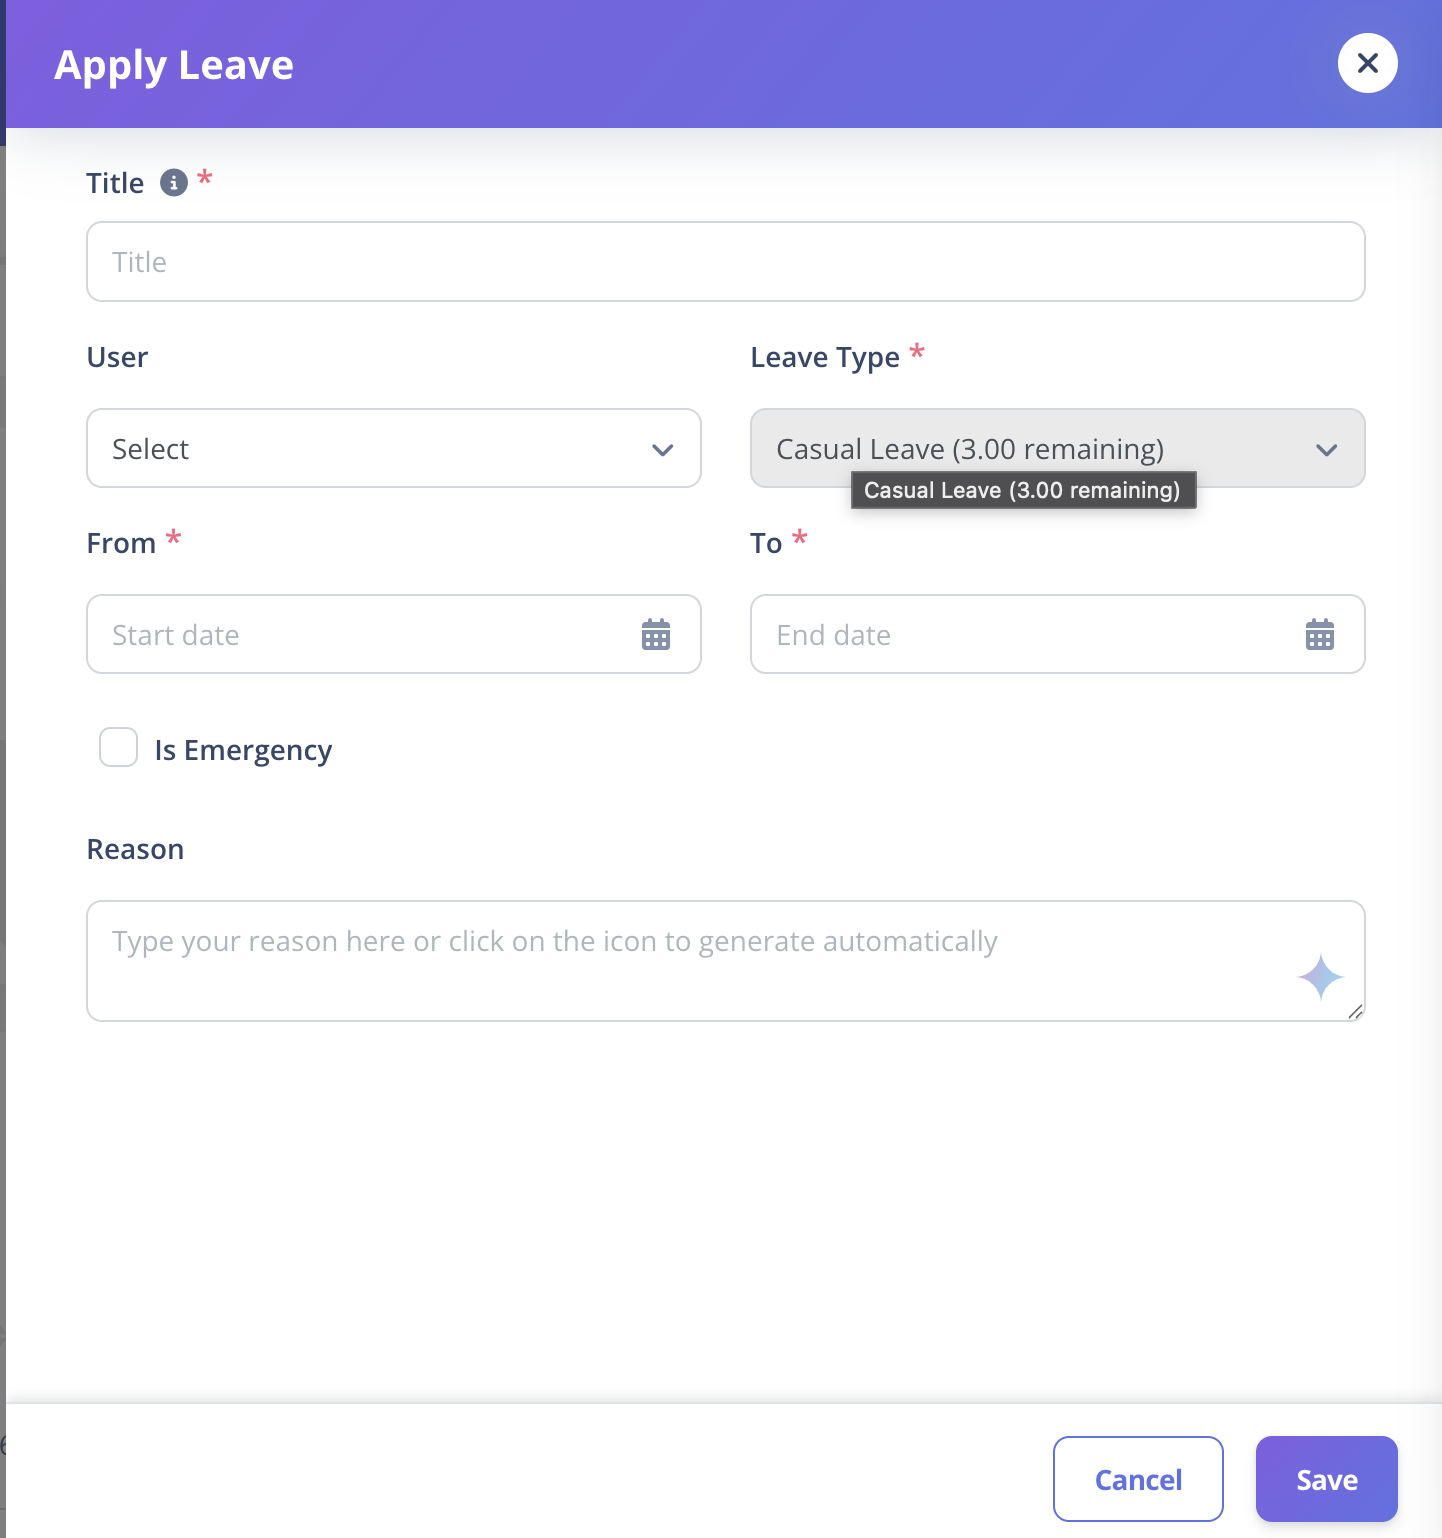Open the Start date calendar icon
Viewport: 1442px width, 1538px height.
pos(656,635)
